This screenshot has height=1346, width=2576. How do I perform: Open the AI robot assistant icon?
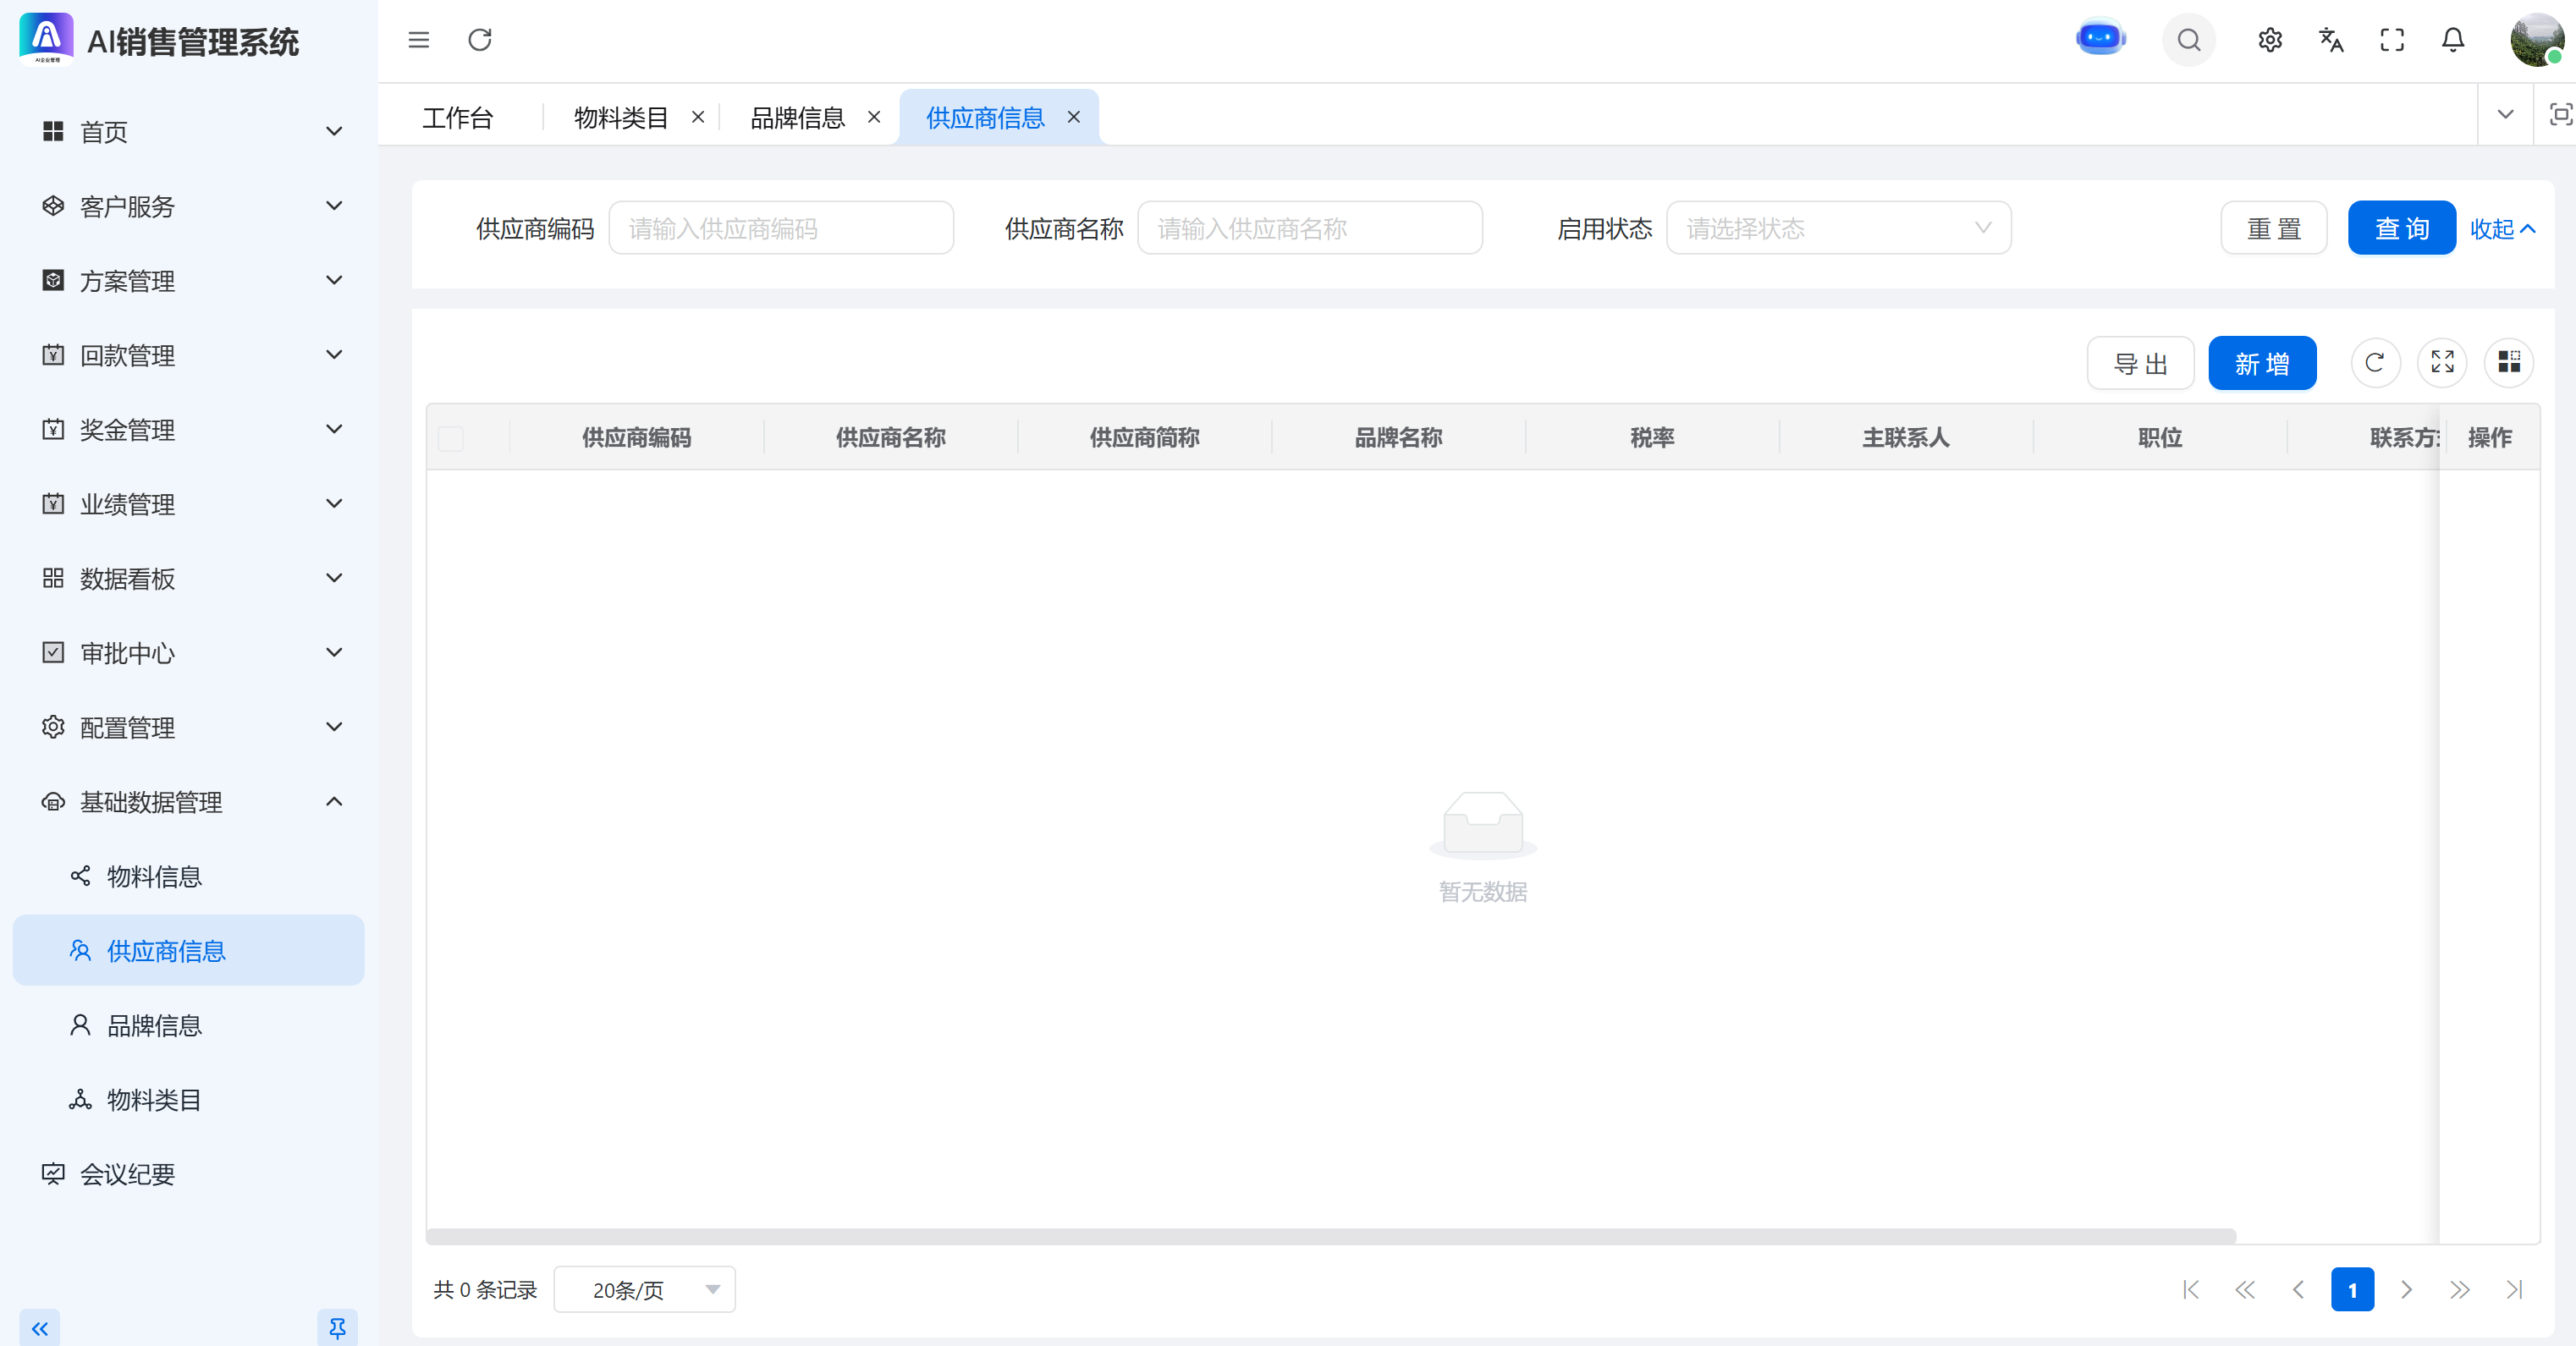[2100, 40]
